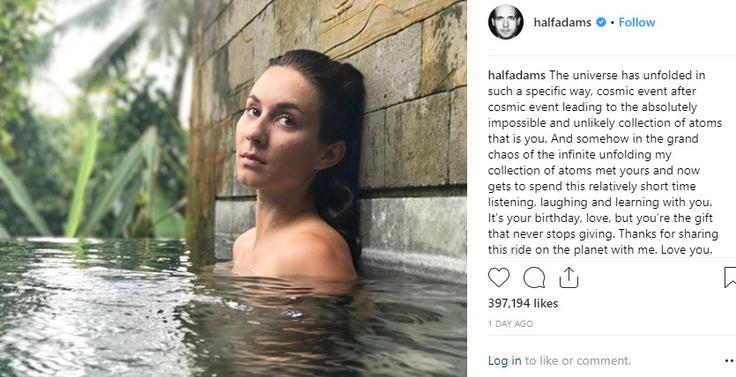The image size is (736, 377).
Task: Open halfadams profile from the header username
Action: pos(562,22)
